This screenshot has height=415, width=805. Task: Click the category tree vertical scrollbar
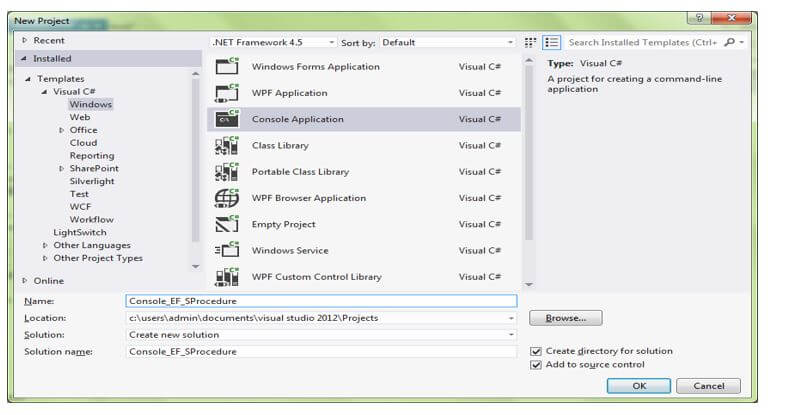tap(196, 159)
